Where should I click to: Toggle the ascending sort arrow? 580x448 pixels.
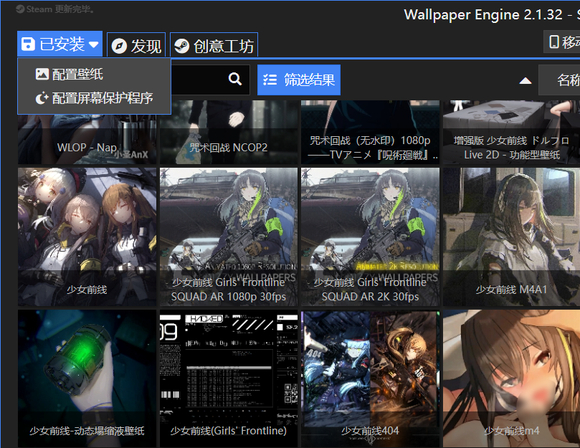coord(525,81)
